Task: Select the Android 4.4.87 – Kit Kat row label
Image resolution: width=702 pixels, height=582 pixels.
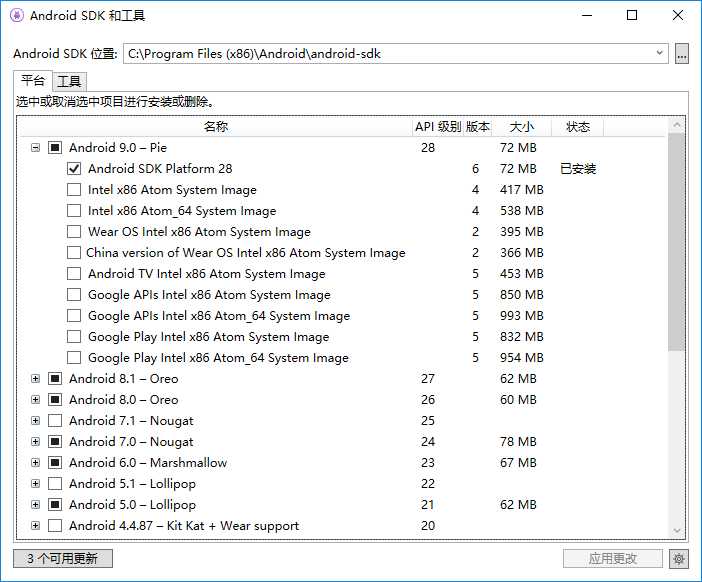Action: (x=184, y=526)
